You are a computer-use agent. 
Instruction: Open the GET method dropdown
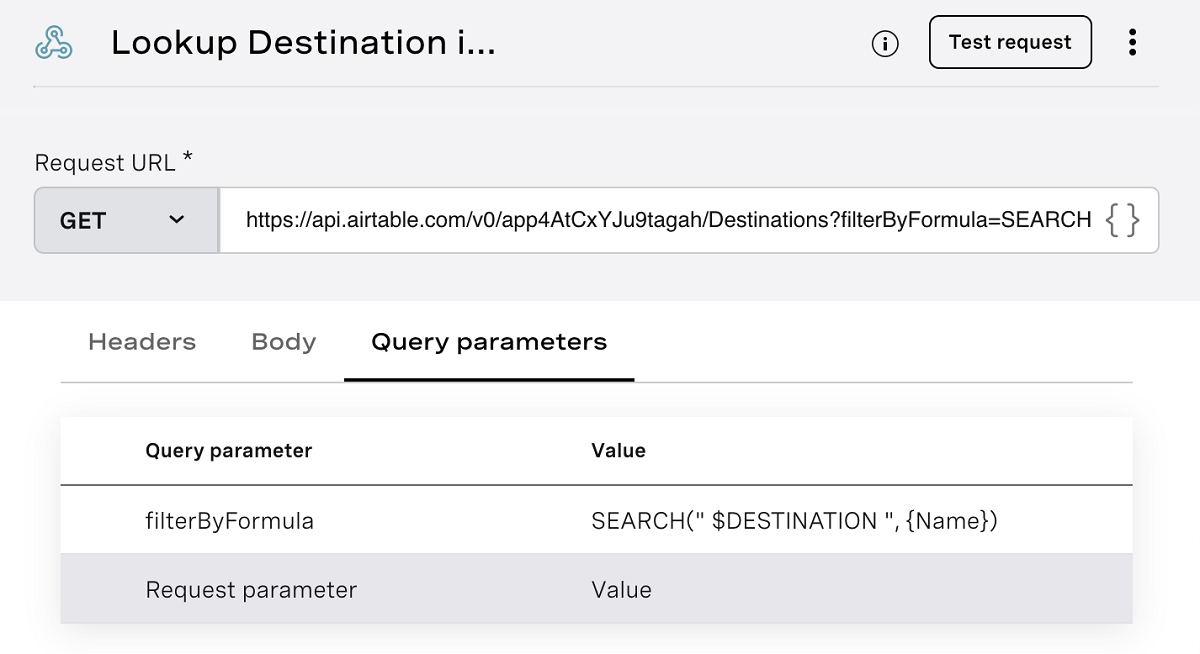[x=126, y=220]
